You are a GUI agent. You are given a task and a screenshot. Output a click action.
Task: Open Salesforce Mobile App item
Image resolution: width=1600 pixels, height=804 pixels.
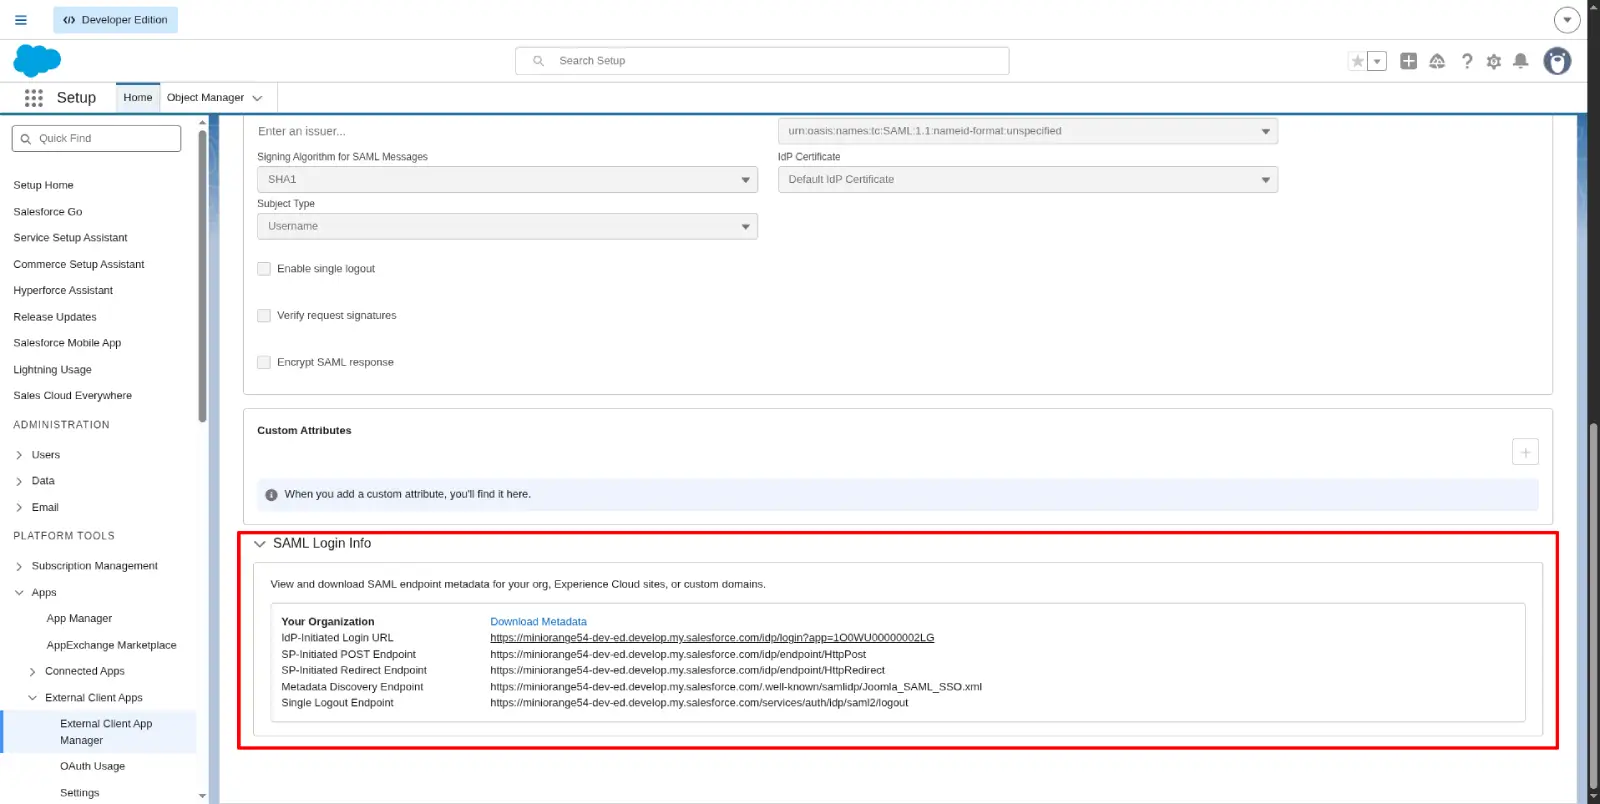67,343
